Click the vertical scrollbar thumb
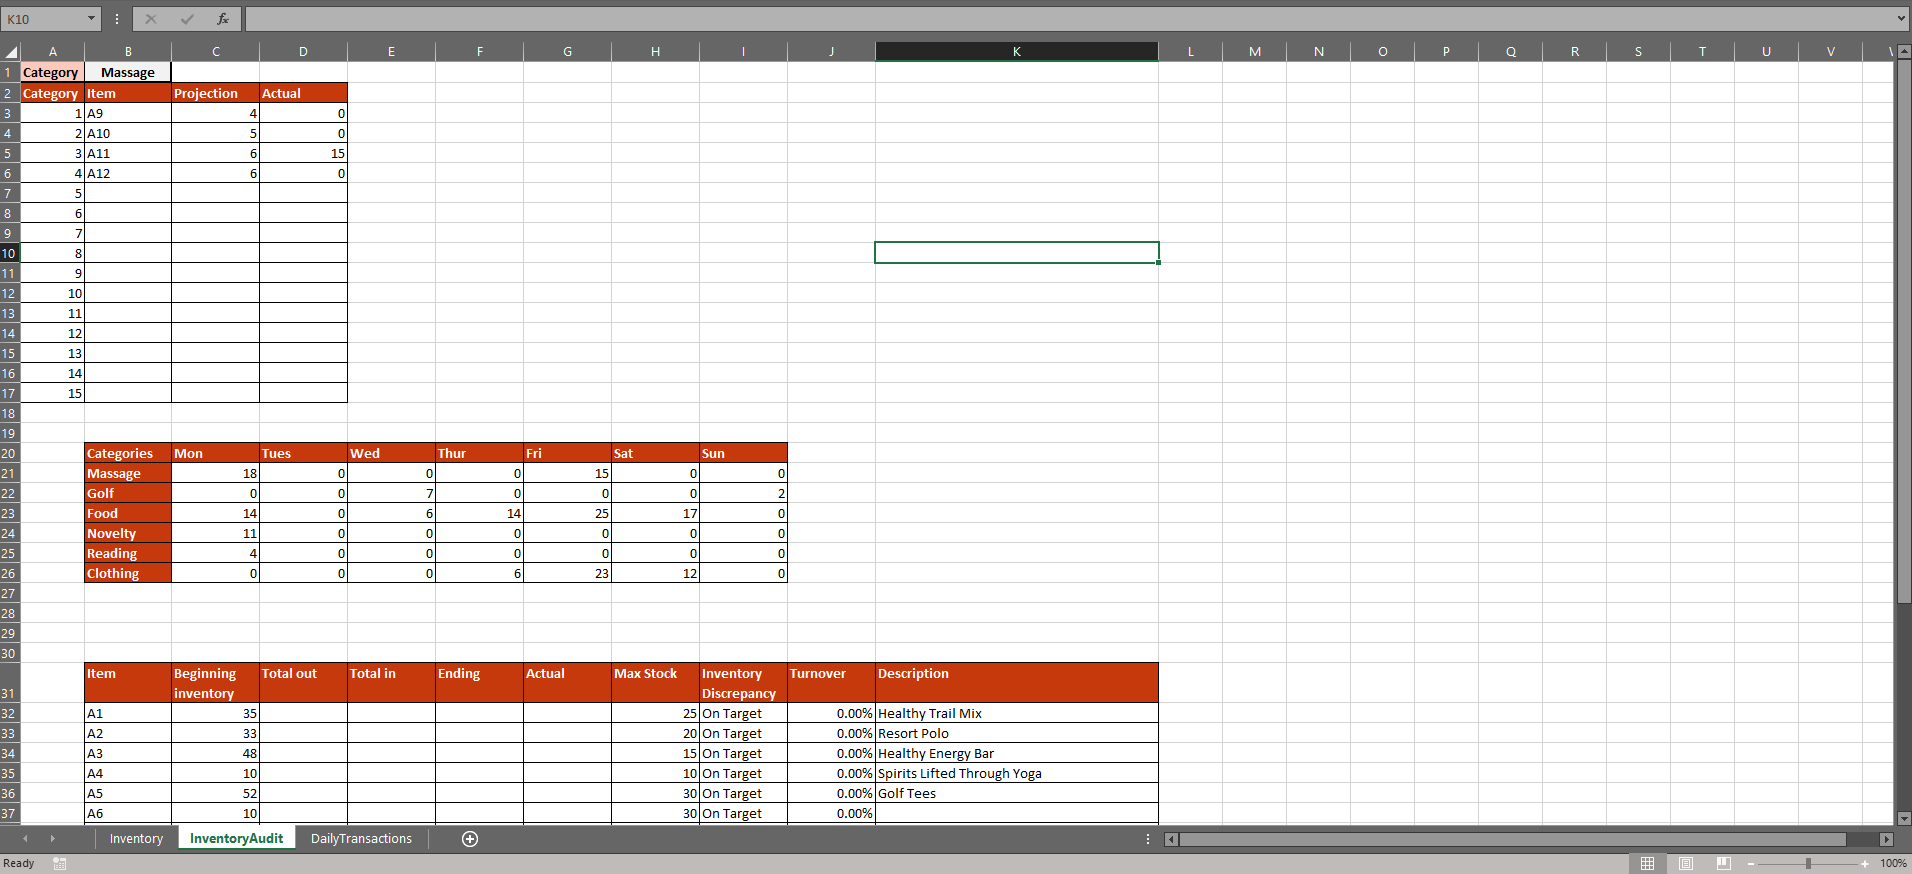Viewport: 1912px width, 874px height. click(1904, 331)
